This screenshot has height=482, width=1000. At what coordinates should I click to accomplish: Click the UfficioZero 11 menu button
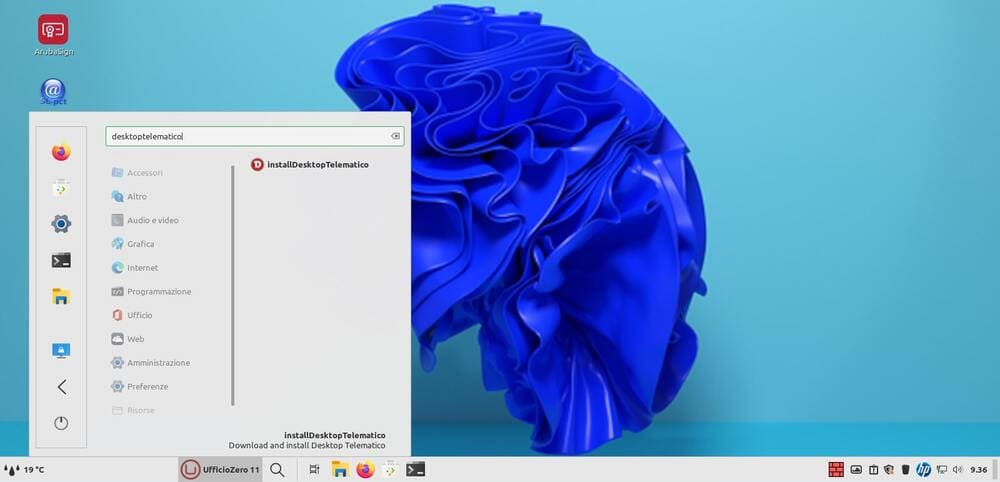click(220, 469)
